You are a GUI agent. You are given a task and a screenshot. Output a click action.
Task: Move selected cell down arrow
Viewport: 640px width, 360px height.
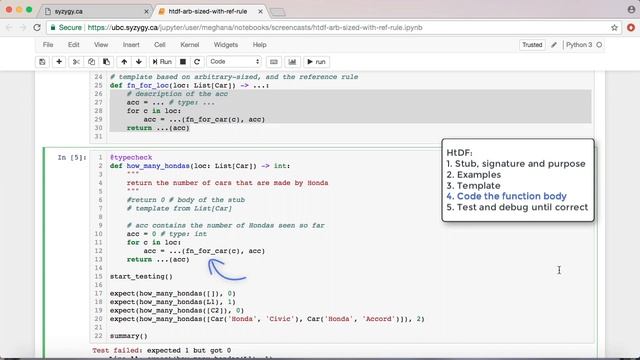click(139, 62)
